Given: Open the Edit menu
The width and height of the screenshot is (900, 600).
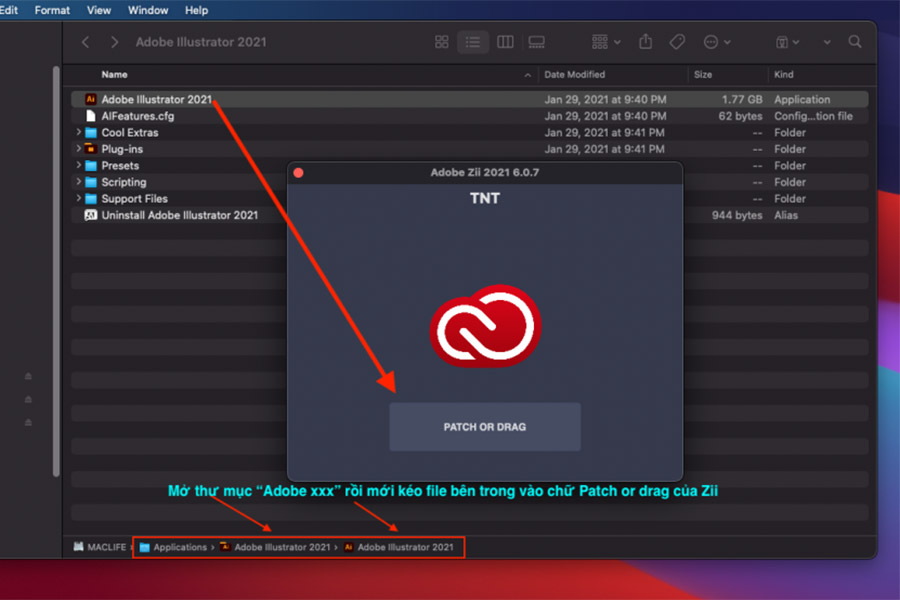Looking at the screenshot, I should 9,10.
